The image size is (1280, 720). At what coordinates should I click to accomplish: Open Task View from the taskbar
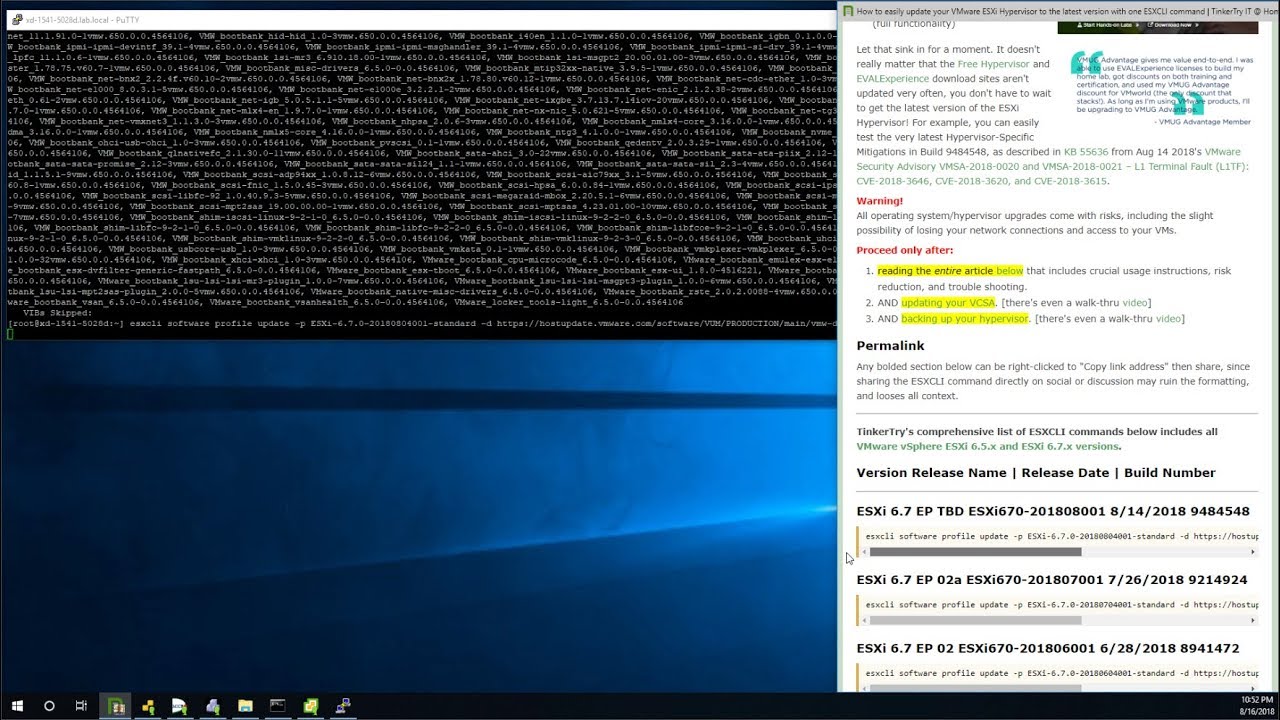(81, 706)
